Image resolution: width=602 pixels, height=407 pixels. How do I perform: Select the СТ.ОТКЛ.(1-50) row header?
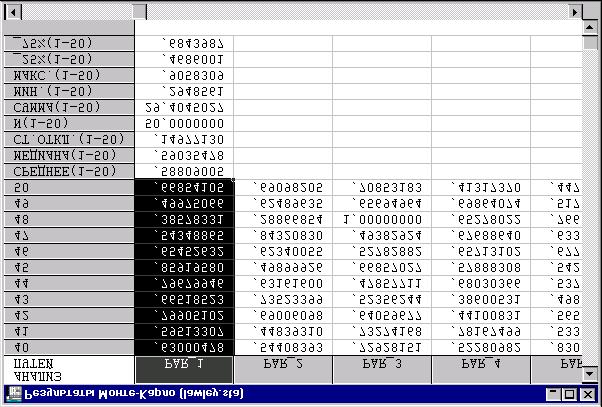coord(69,139)
